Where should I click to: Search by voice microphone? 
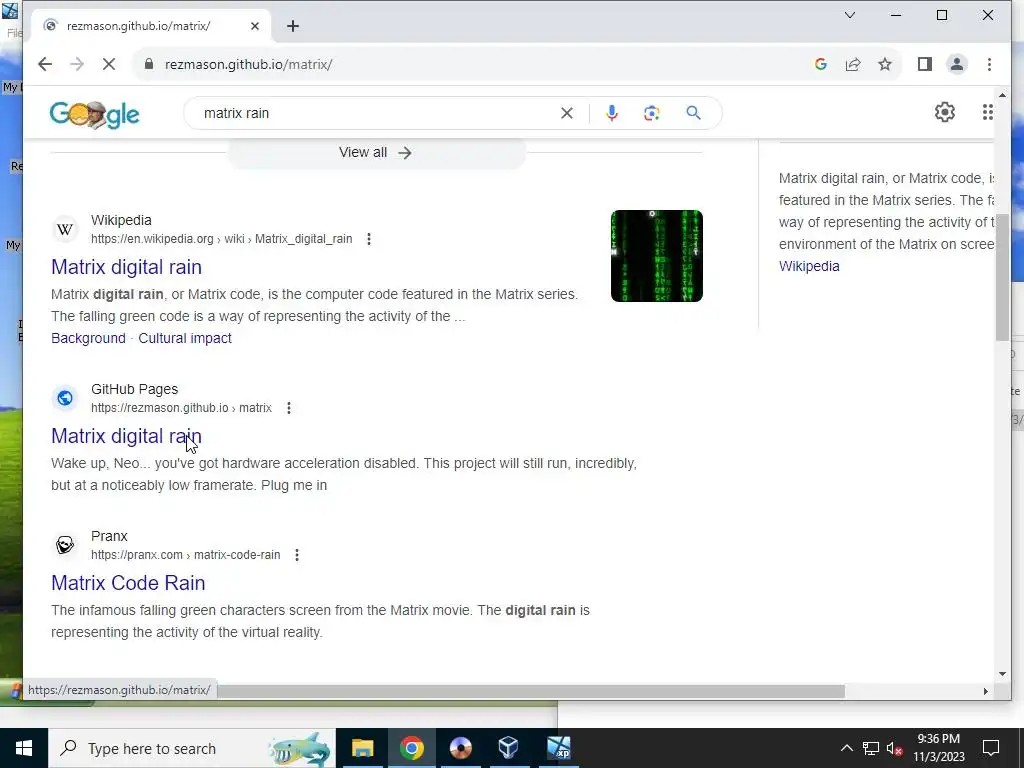(611, 113)
